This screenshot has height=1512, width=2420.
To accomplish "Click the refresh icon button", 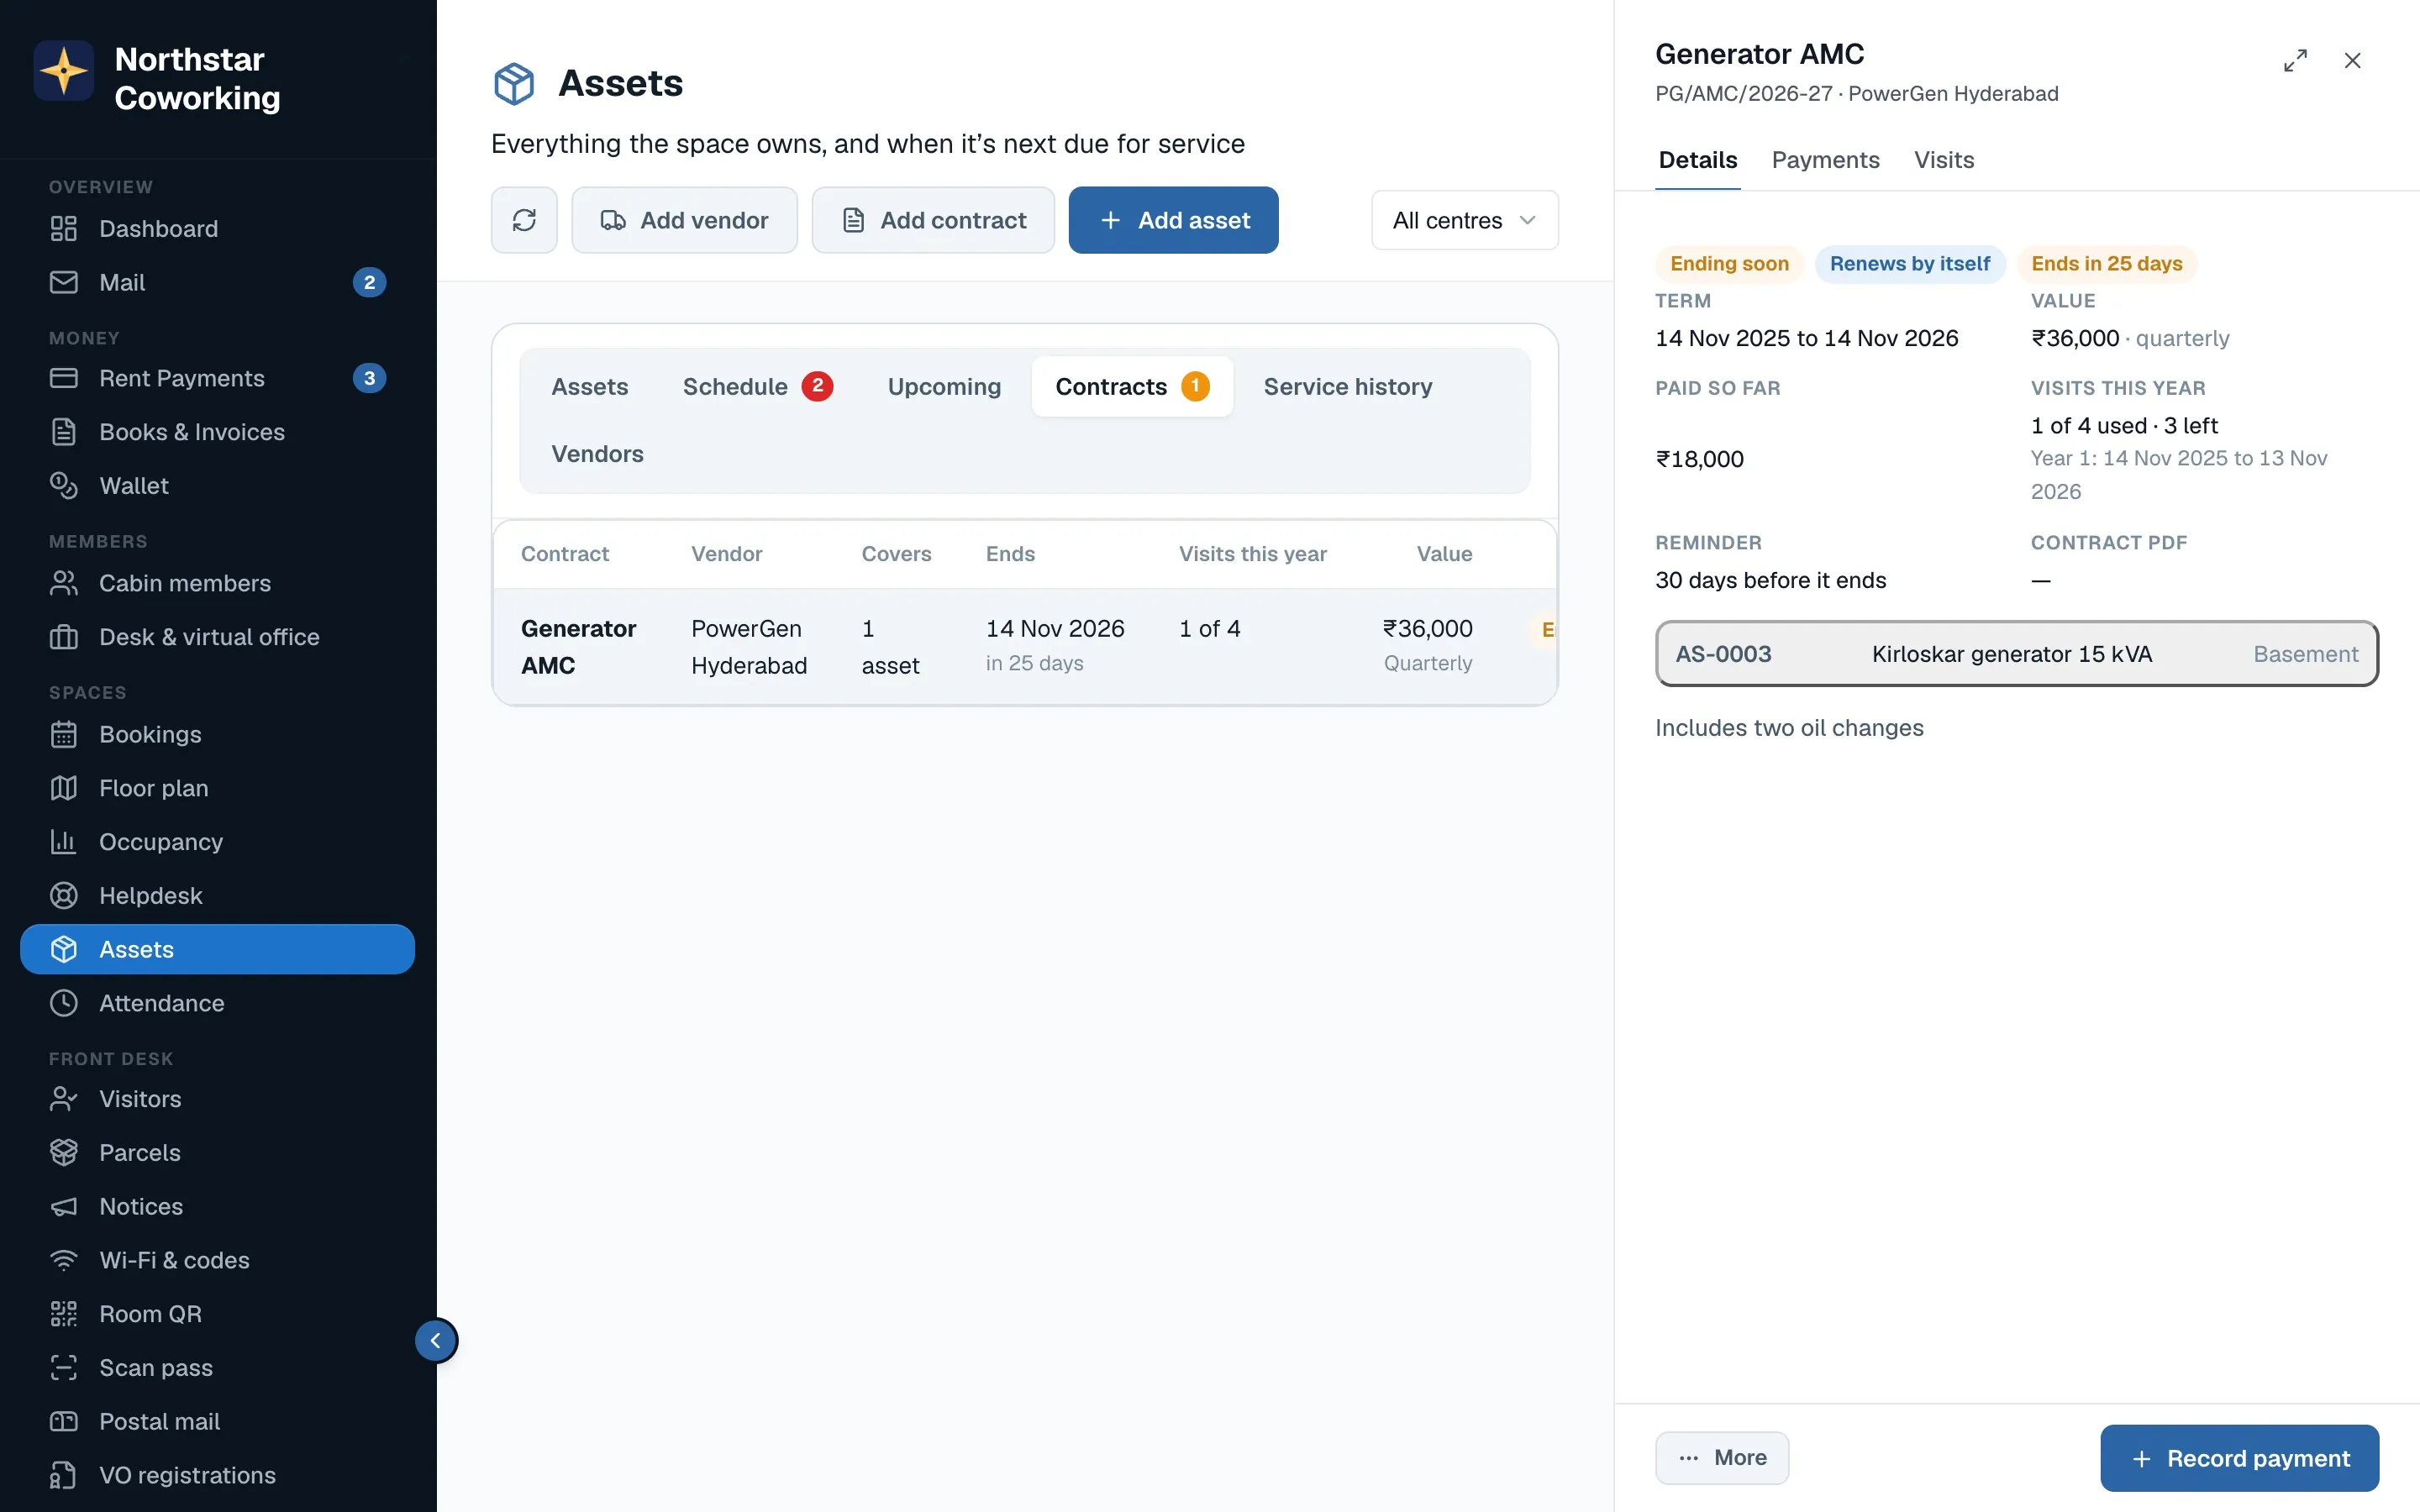I will pos(524,220).
